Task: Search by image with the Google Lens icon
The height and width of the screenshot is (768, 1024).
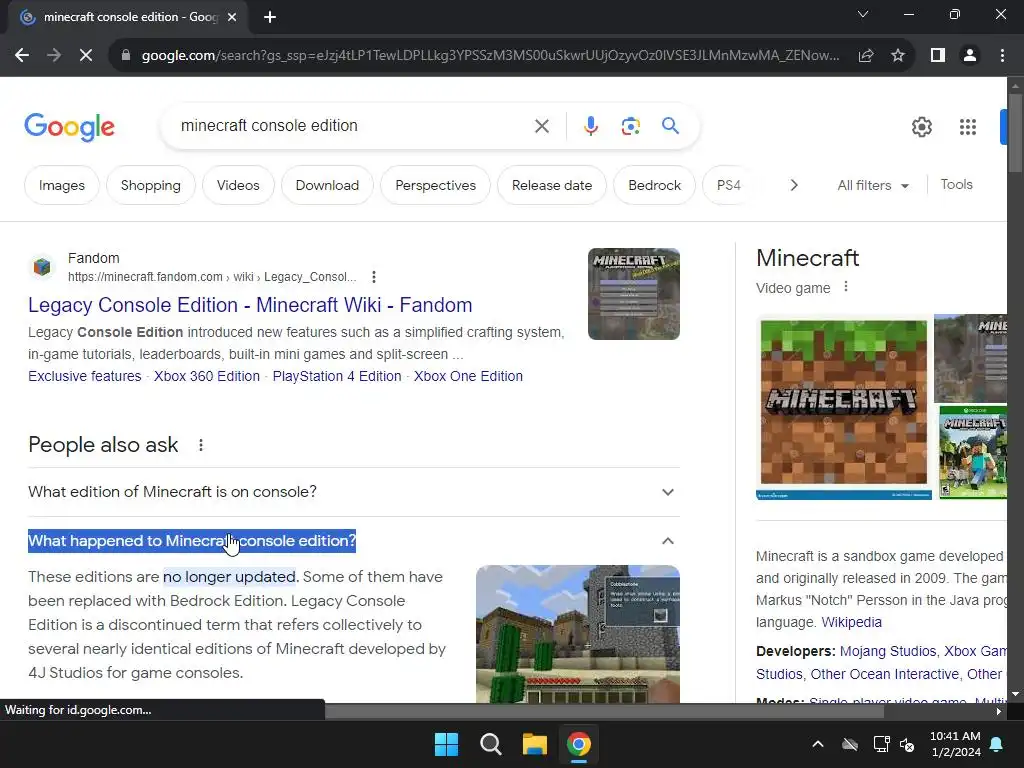Action: [630, 126]
